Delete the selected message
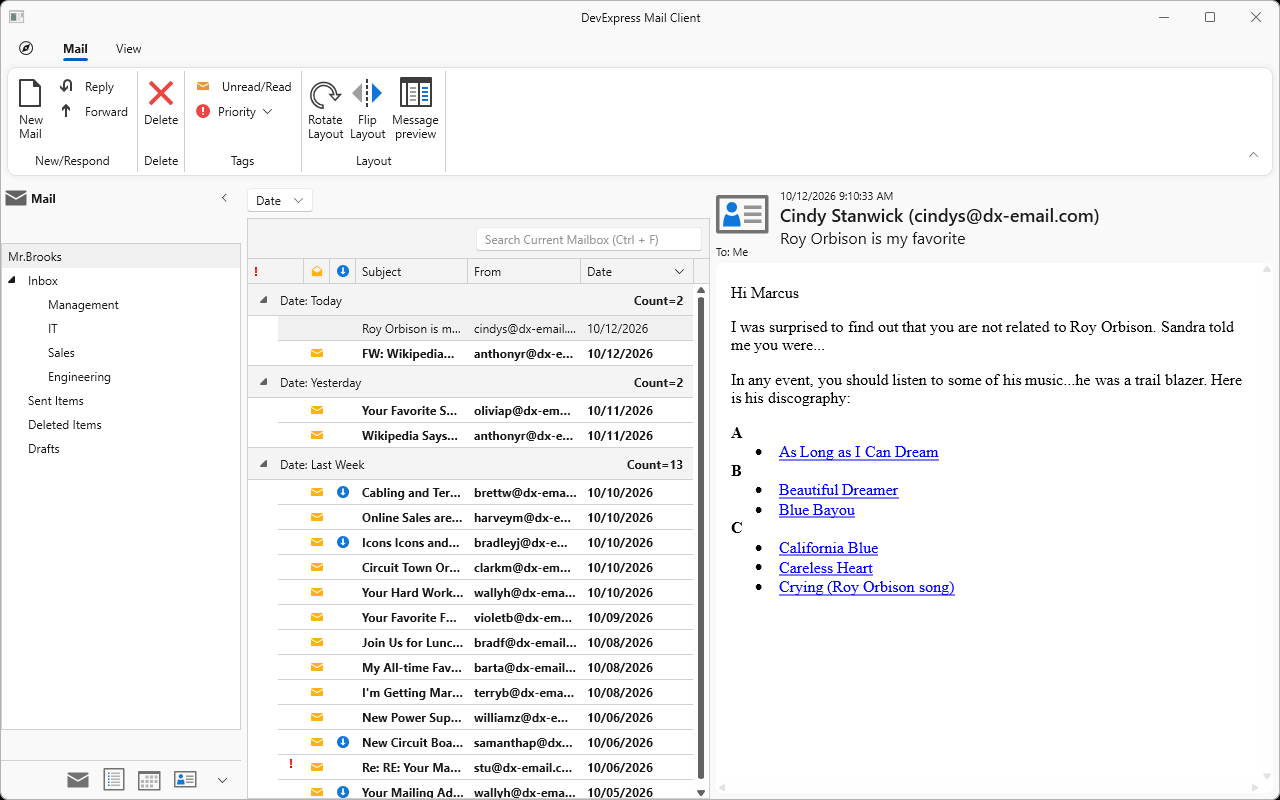 pyautogui.click(x=161, y=104)
